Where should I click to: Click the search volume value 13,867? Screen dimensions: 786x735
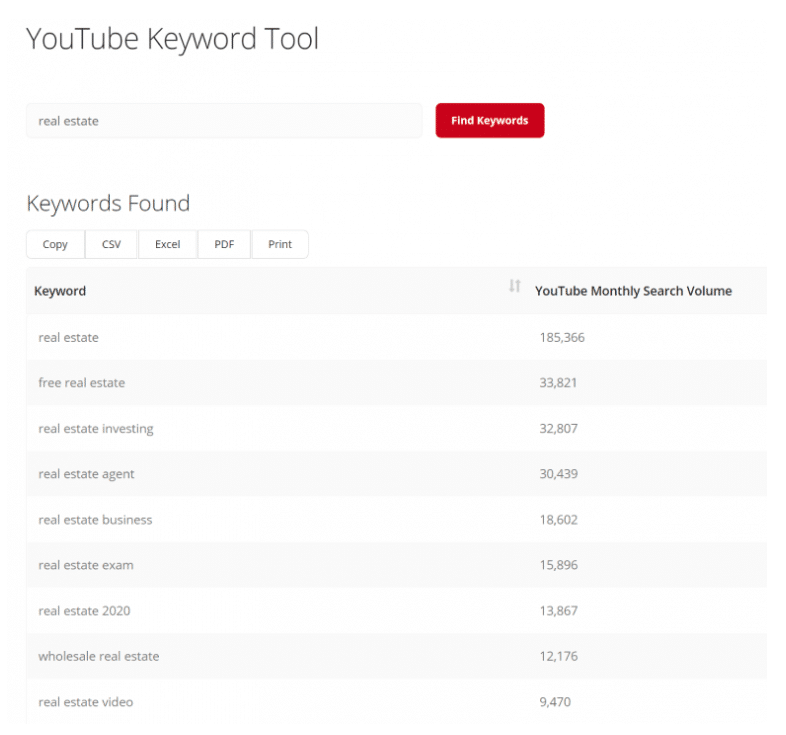click(x=558, y=611)
